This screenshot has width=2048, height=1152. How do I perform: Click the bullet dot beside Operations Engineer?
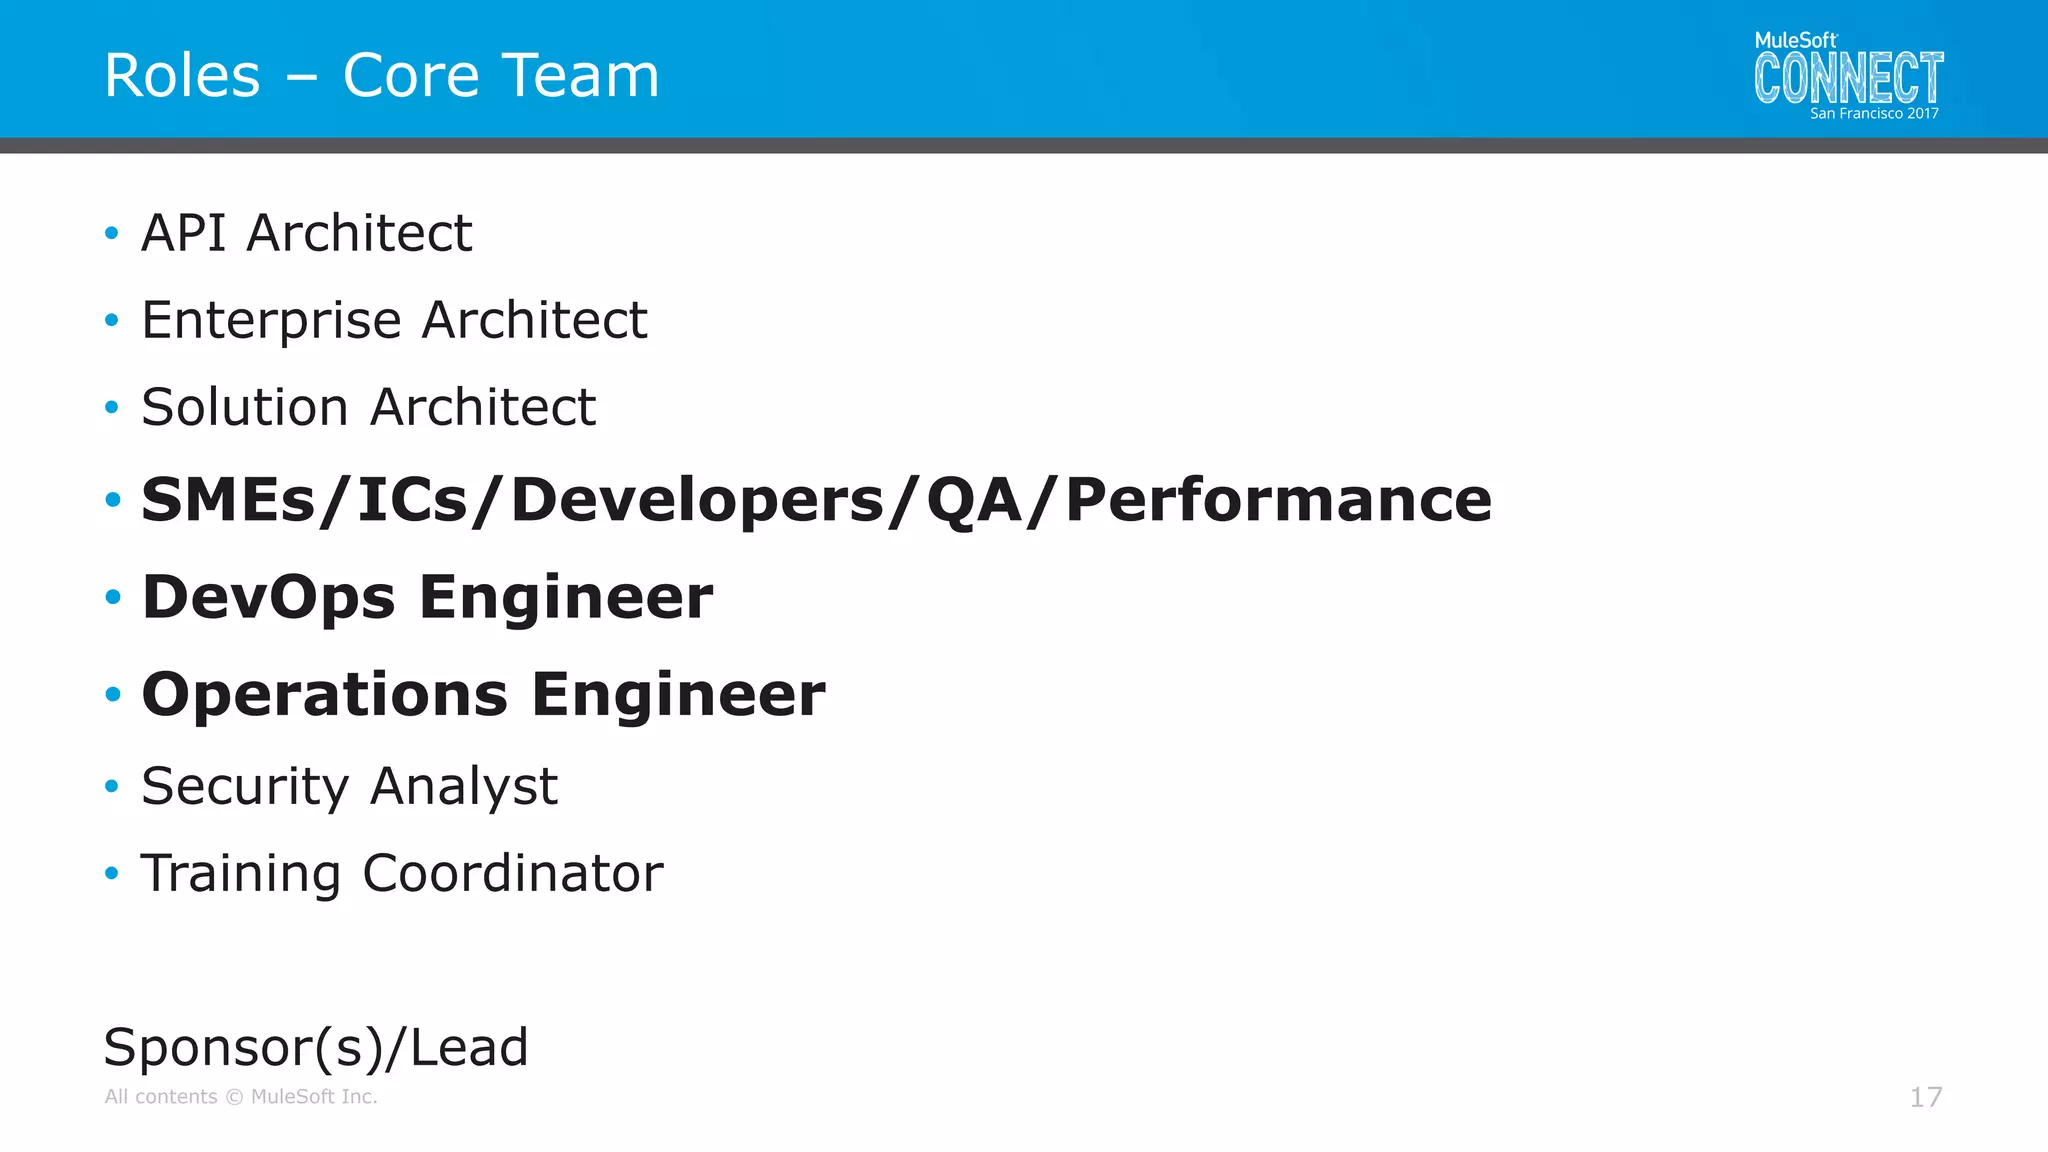[x=113, y=695]
